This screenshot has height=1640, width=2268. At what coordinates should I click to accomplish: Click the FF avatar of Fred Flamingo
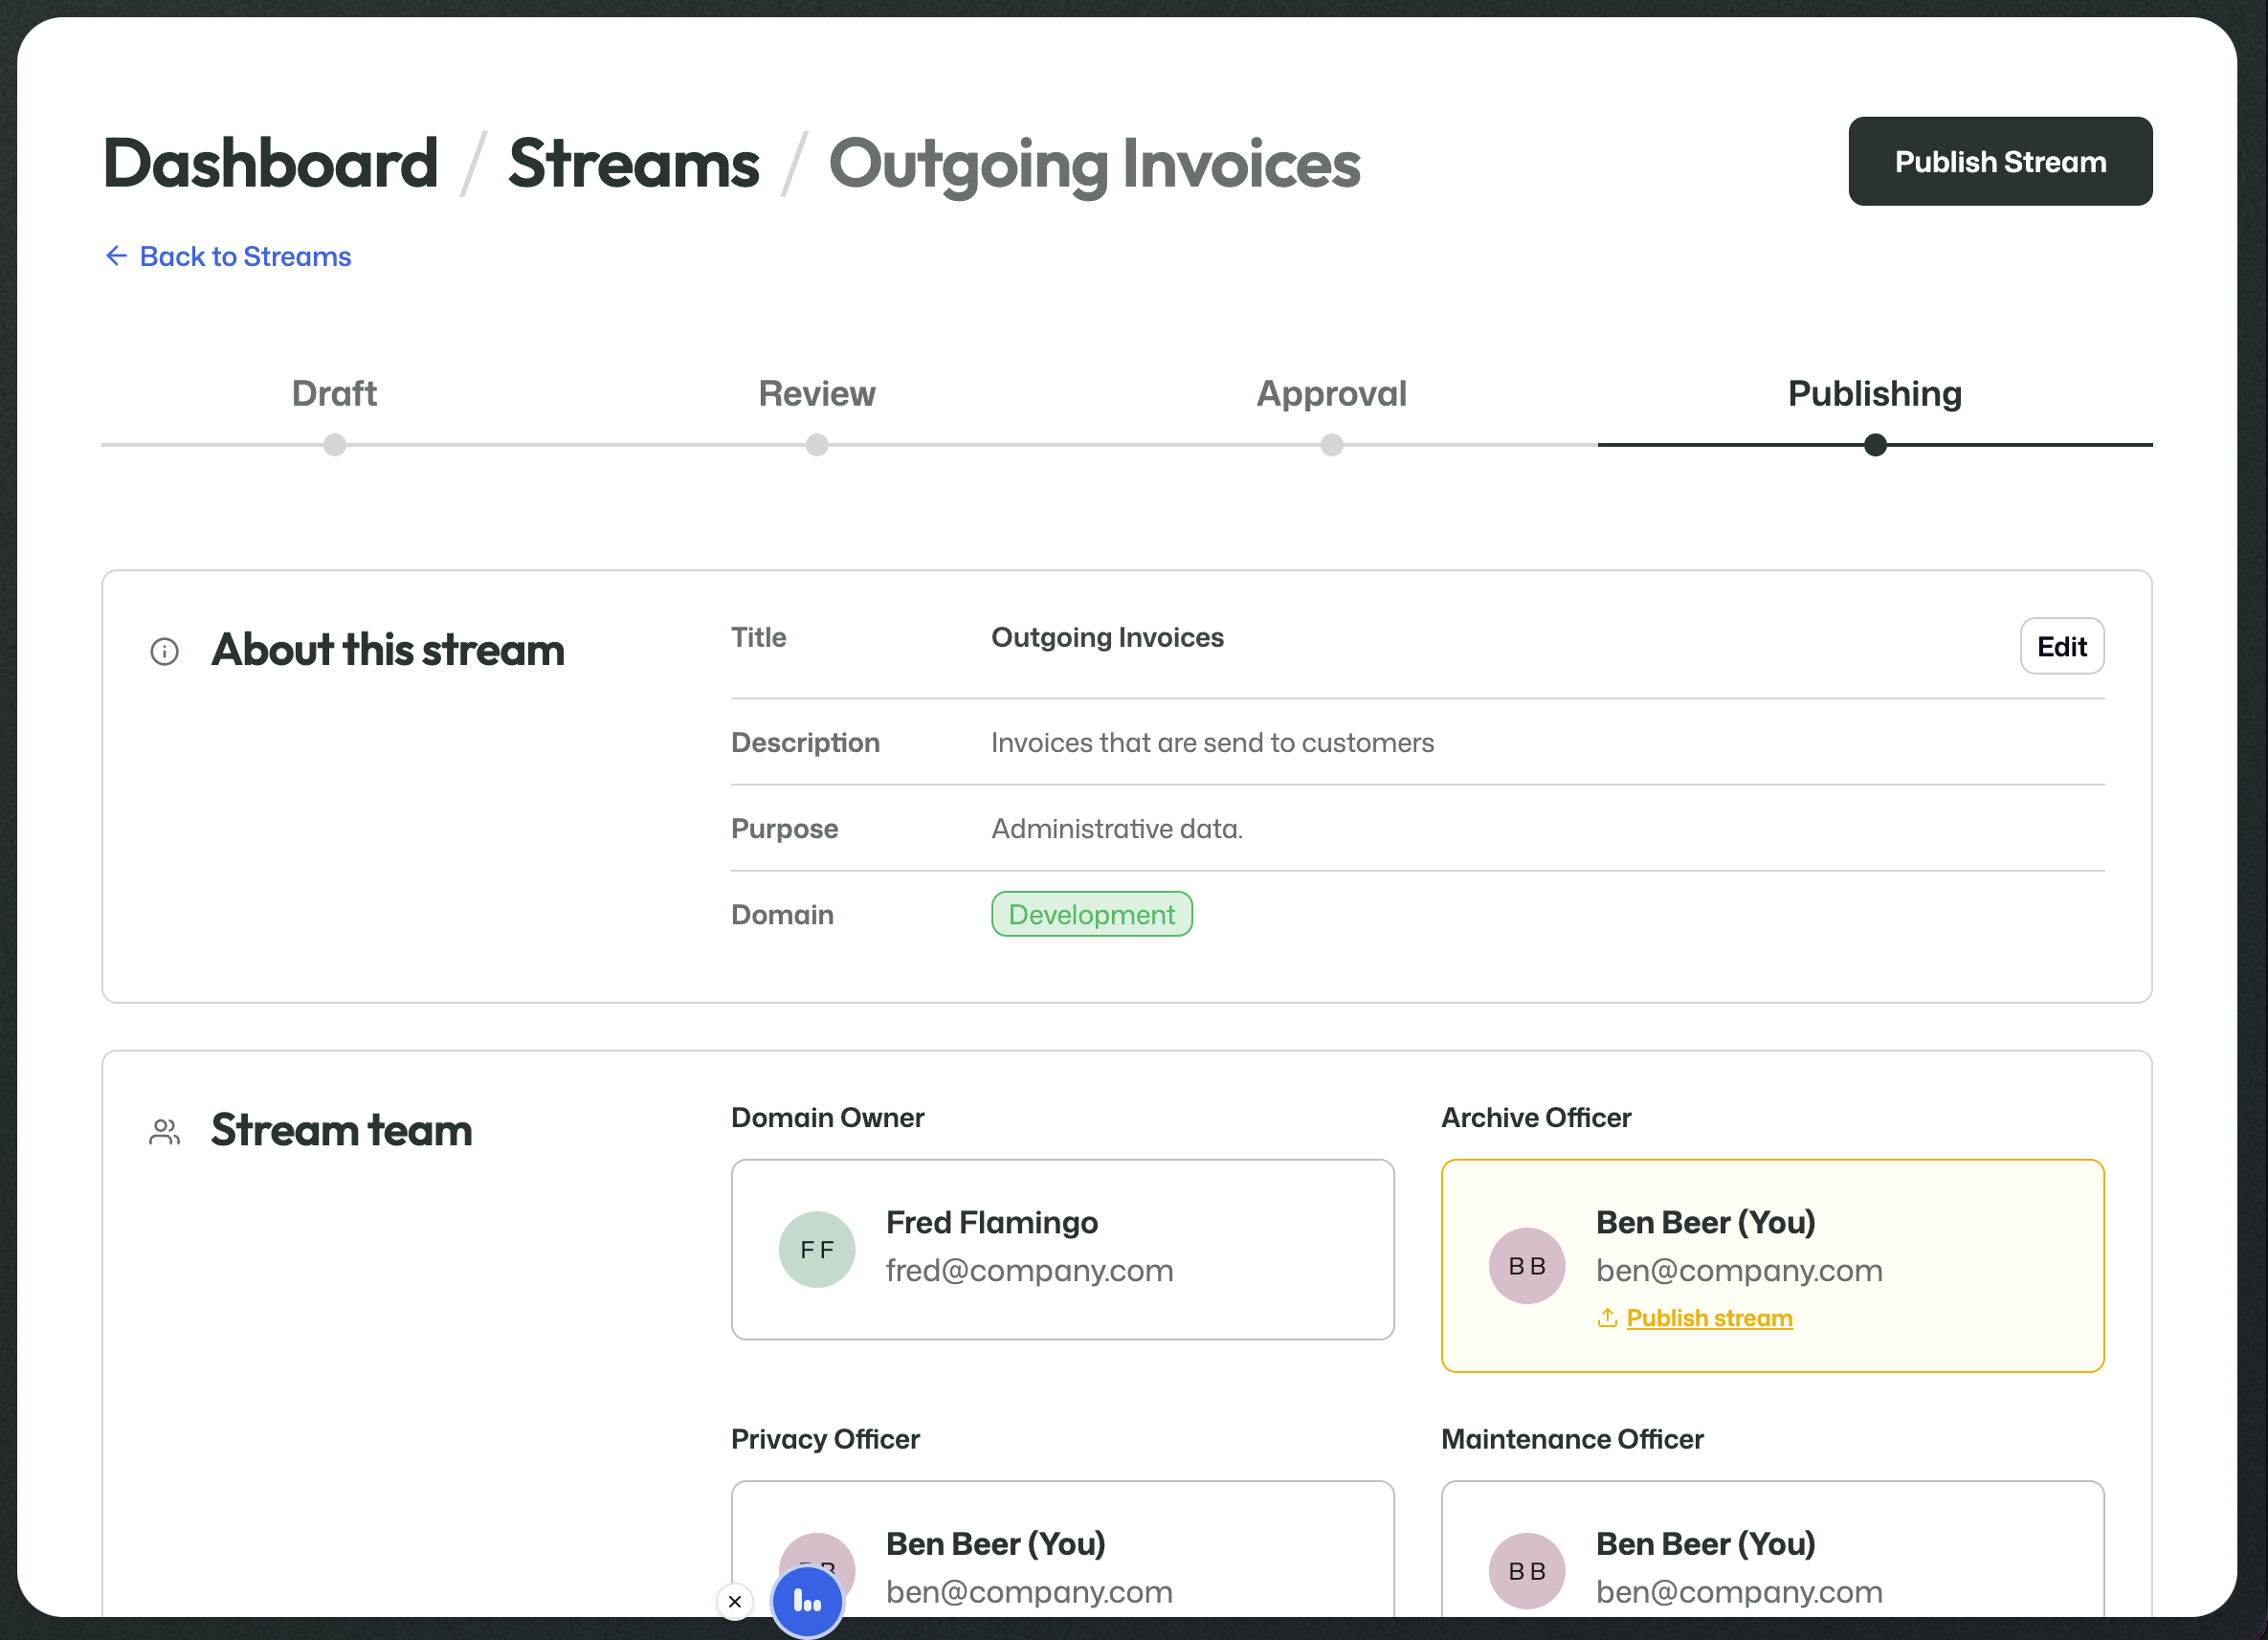coord(817,1249)
